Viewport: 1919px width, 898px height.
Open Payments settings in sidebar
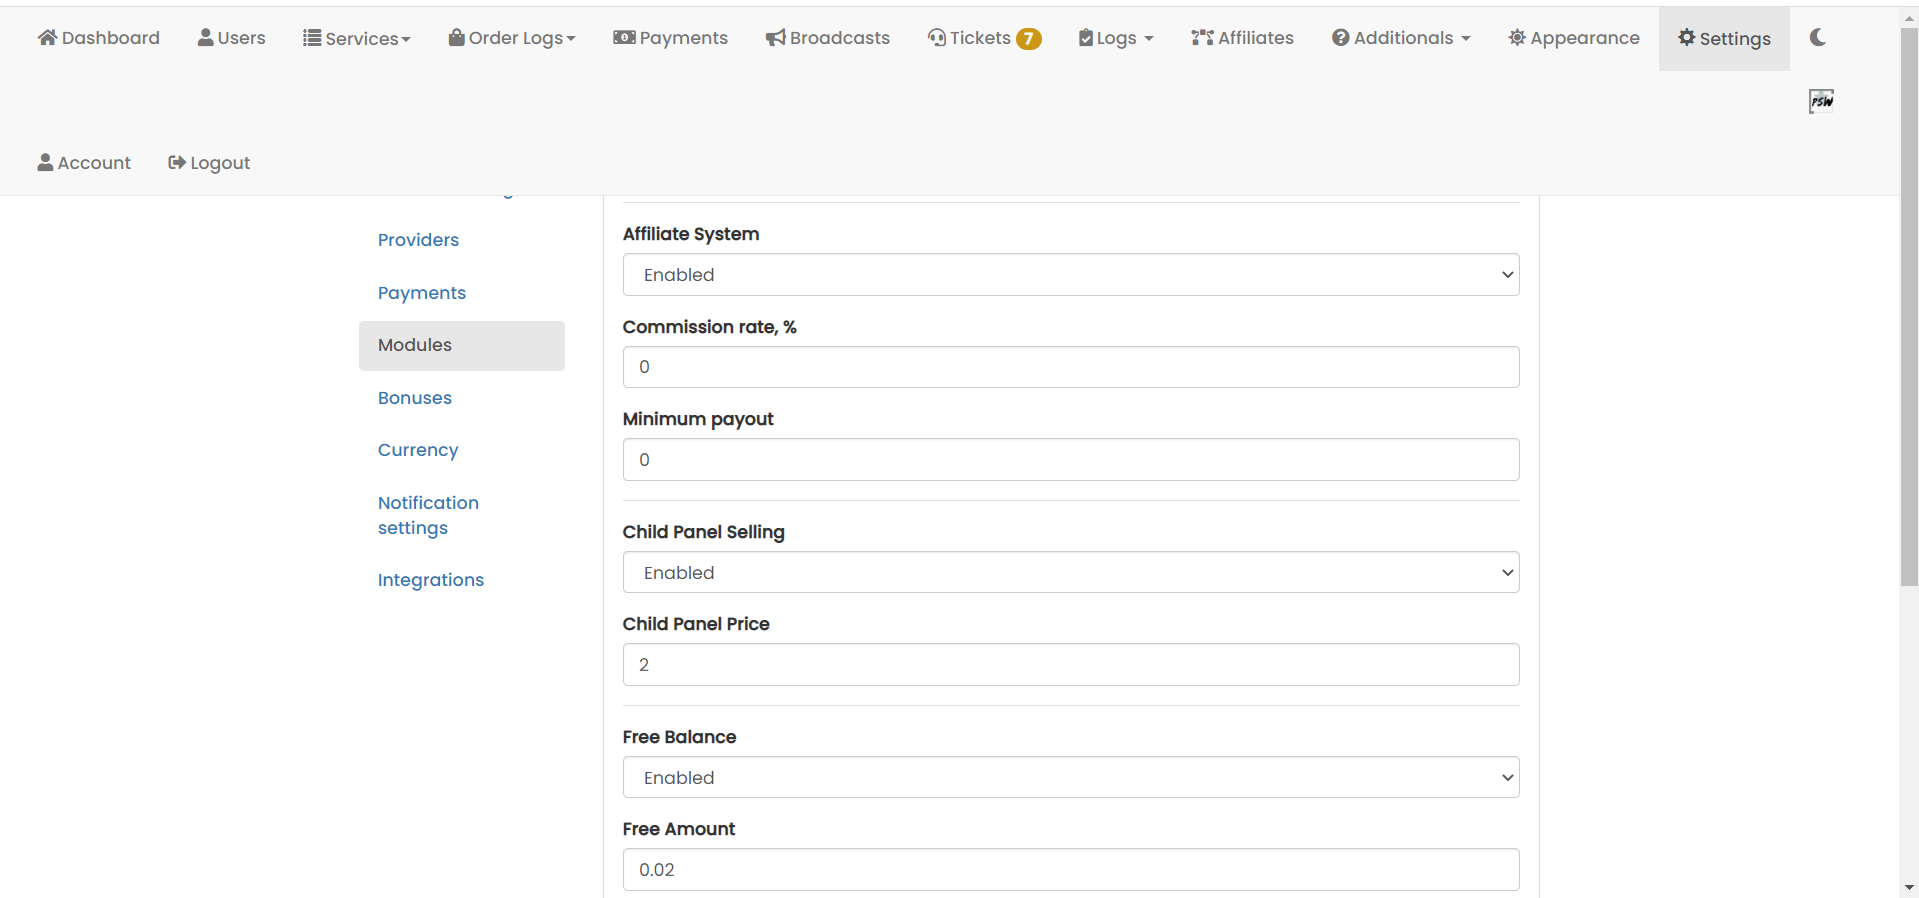coord(422,293)
